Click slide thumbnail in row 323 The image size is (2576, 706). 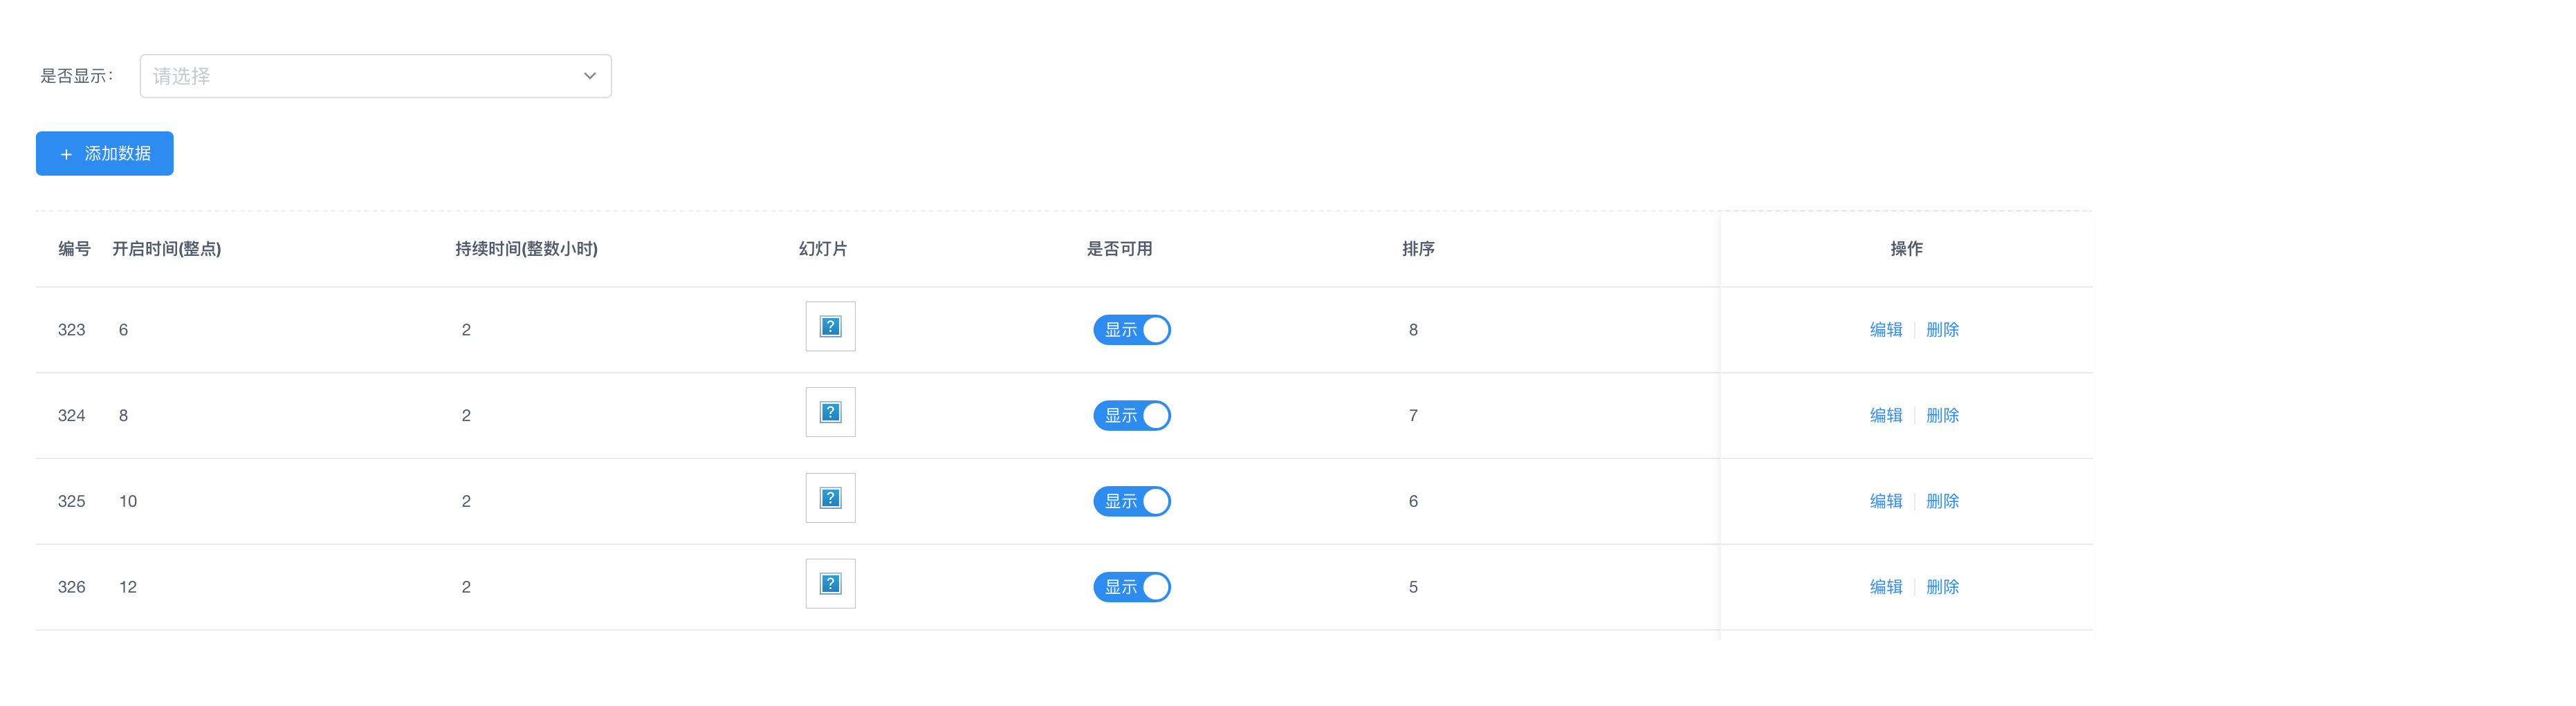(x=830, y=327)
